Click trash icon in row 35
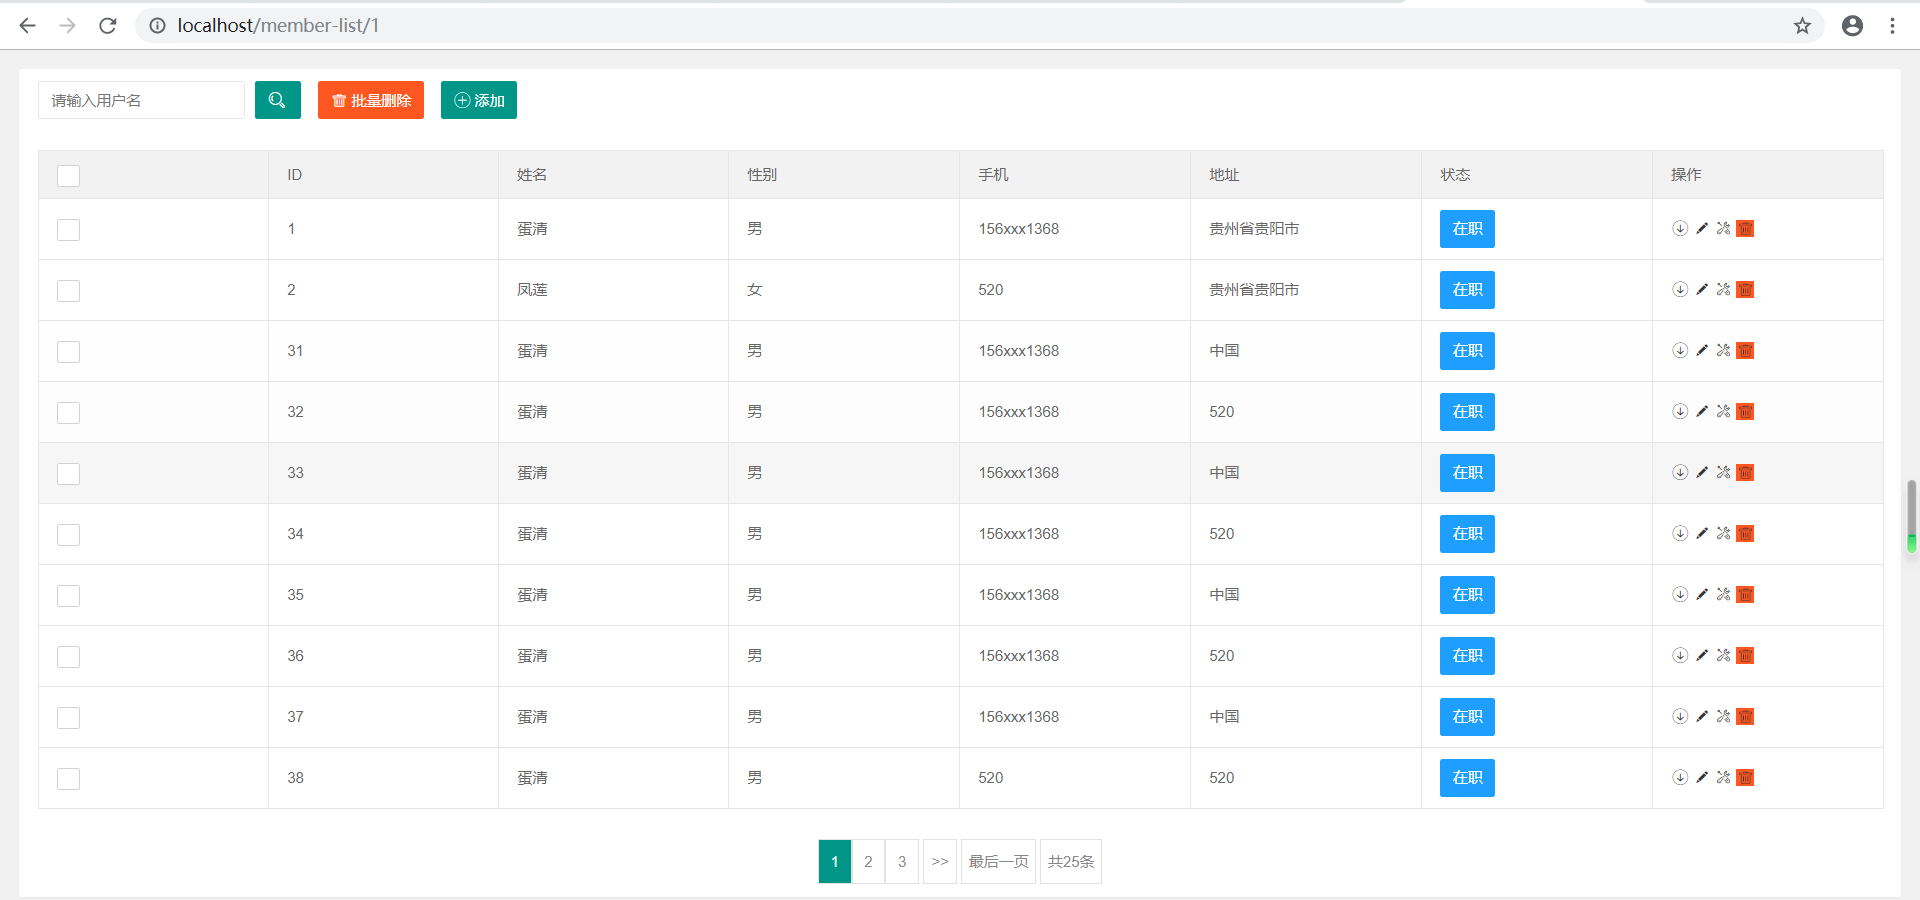 [x=1745, y=594]
